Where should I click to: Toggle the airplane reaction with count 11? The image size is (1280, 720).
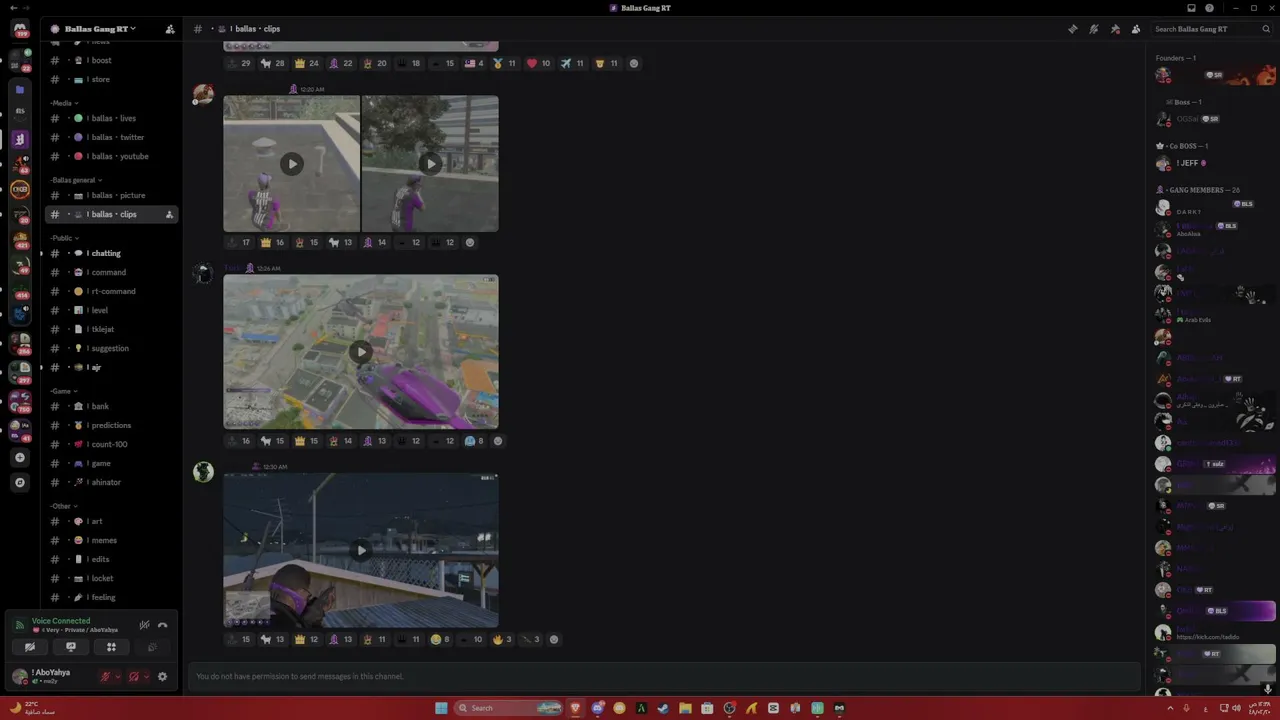(572, 63)
